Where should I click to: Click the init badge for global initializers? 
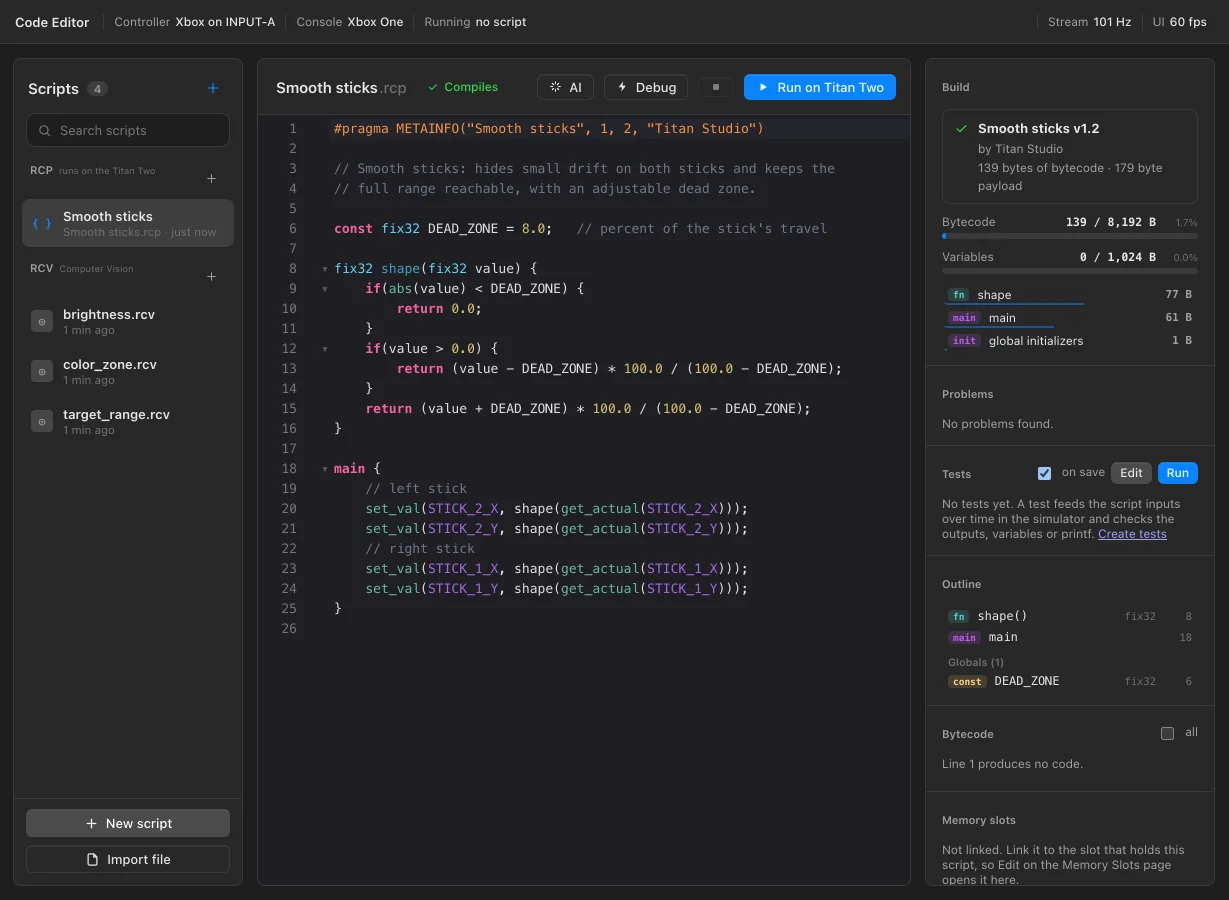pos(964,341)
